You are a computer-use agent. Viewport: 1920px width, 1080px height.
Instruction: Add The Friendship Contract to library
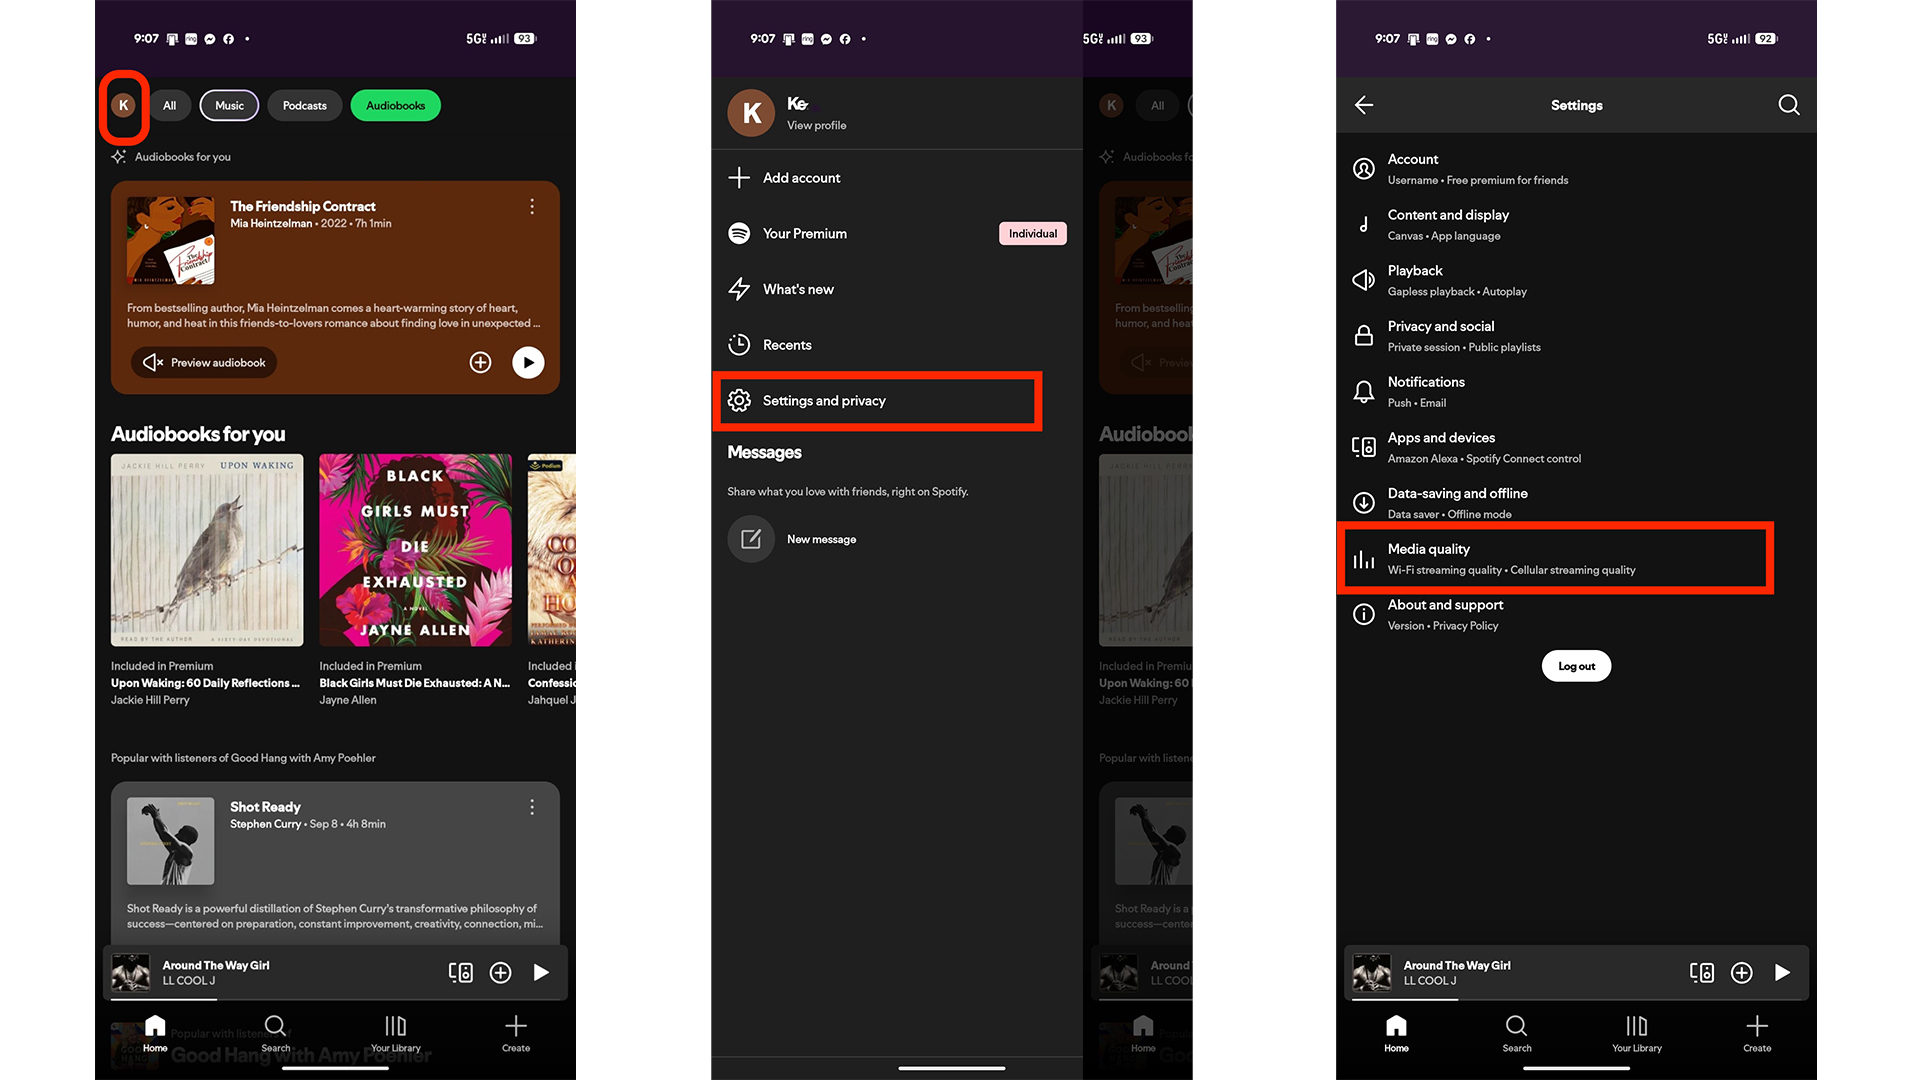[480, 362]
